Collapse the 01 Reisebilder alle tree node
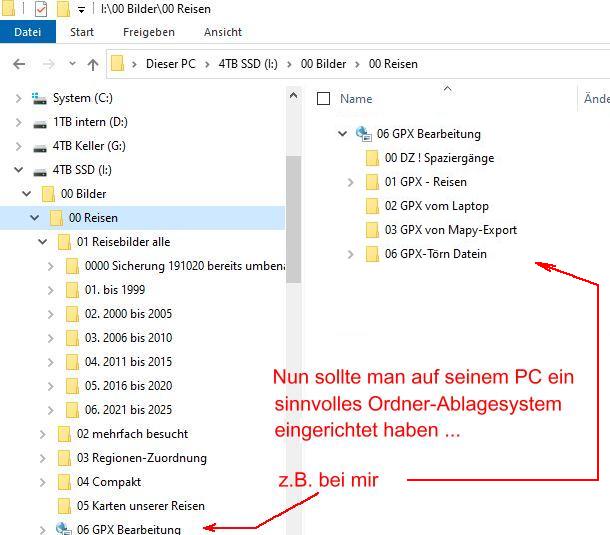Image resolution: width=610 pixels, height=535 pixels. coord(42,242)
